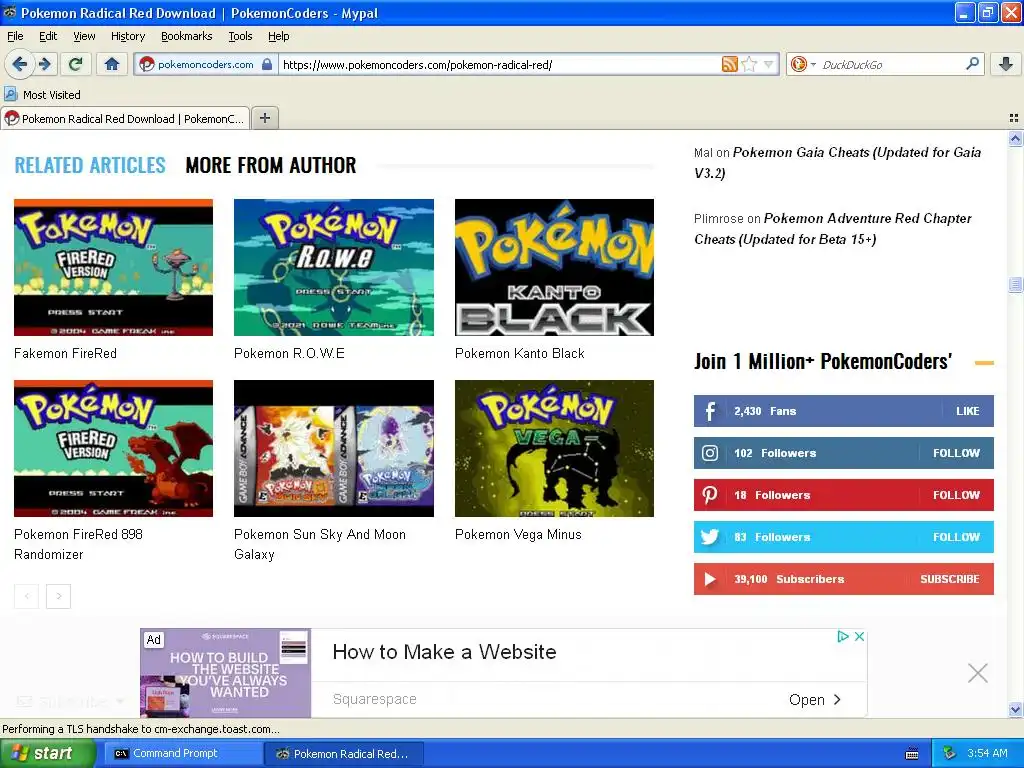Click the Facebook LIKE button
Screen dimensions: 1024x768
(967, 411)
